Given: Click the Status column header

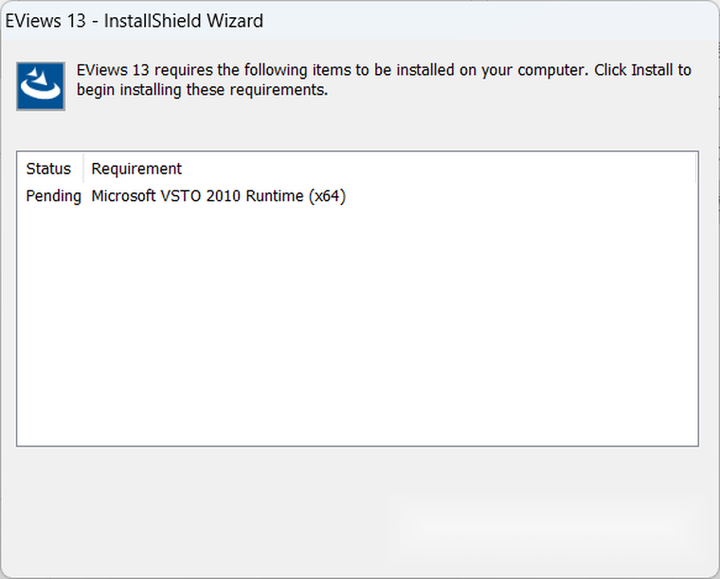Looking at the screenshot, I should [48, 168].
